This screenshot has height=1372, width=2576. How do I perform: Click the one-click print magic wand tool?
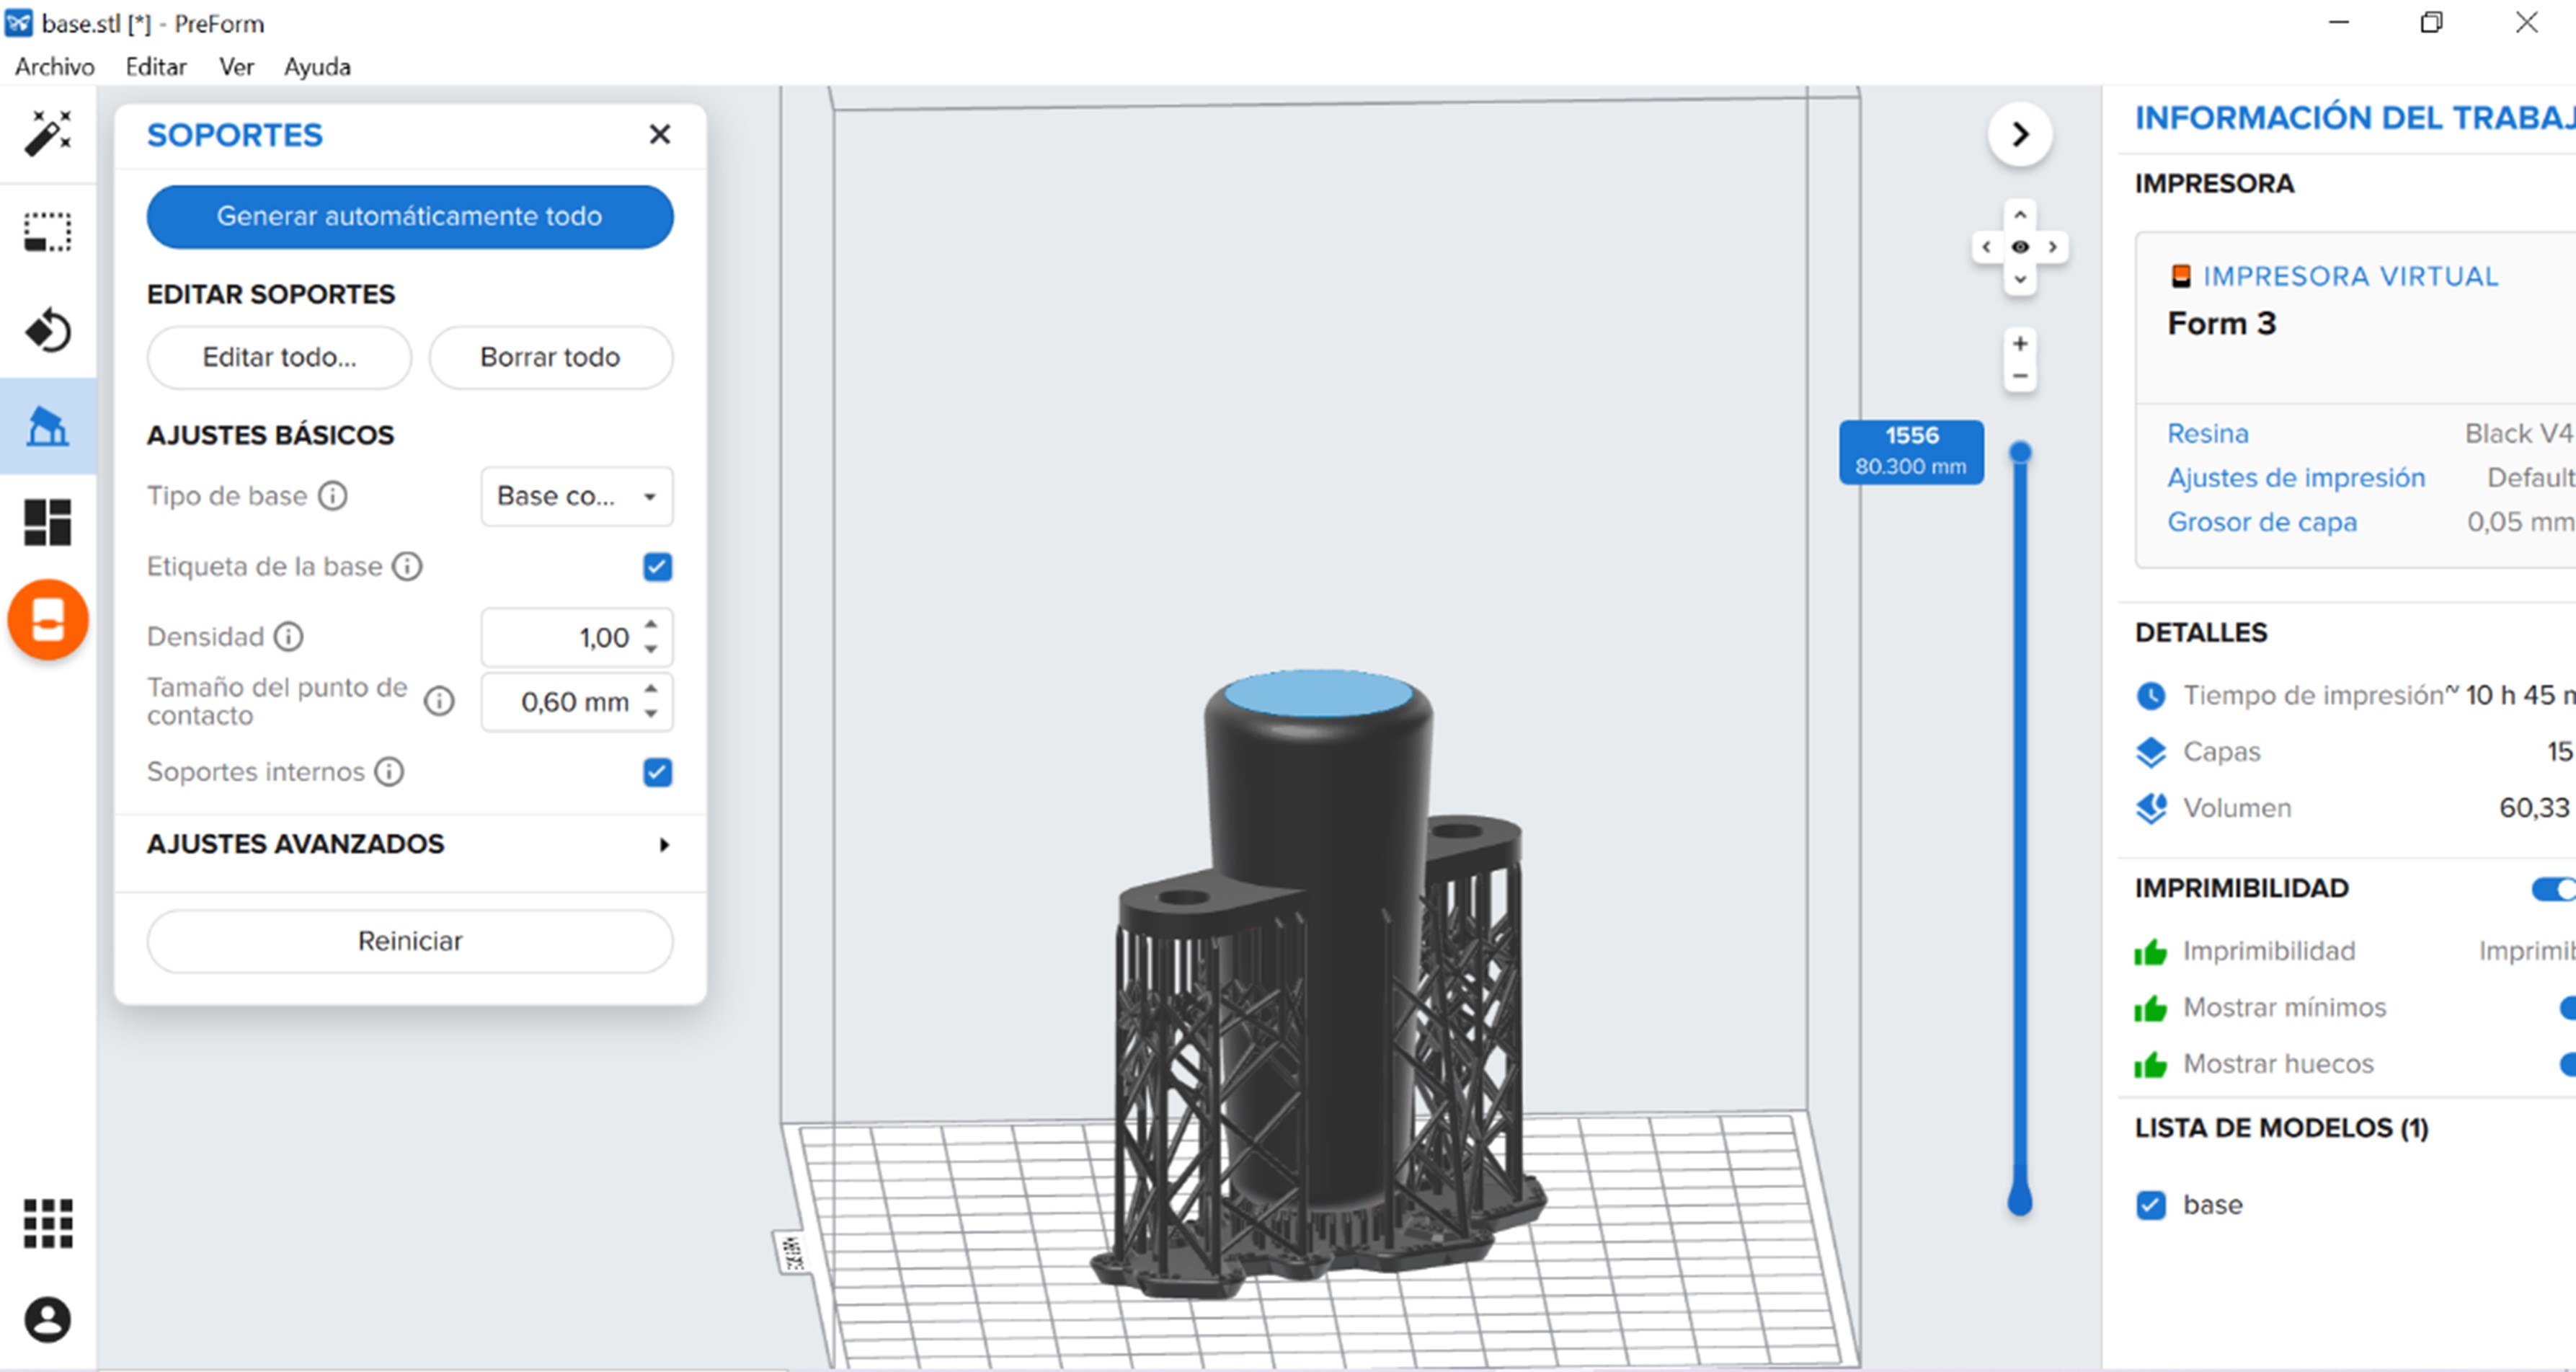pyautogui.click(x=47, y=134)
